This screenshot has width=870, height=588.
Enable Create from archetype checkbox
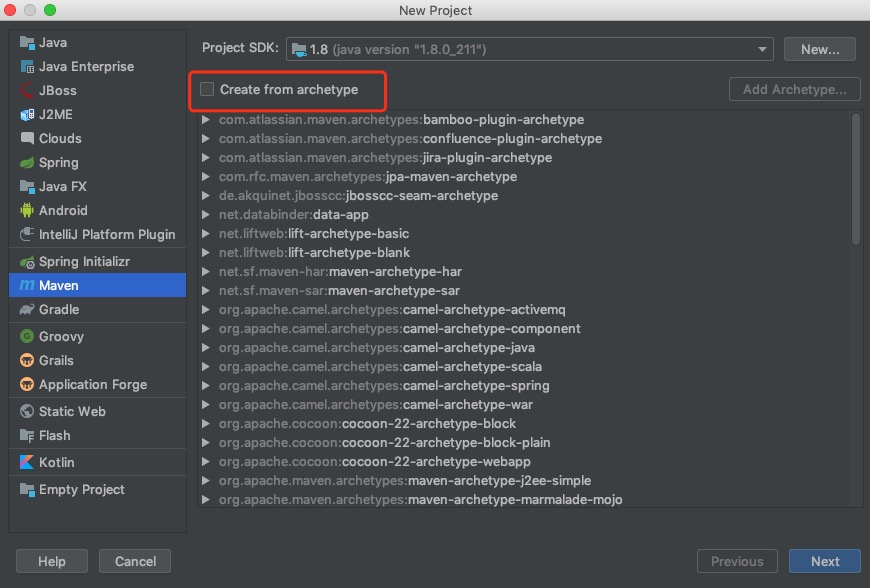coord(207,90)
